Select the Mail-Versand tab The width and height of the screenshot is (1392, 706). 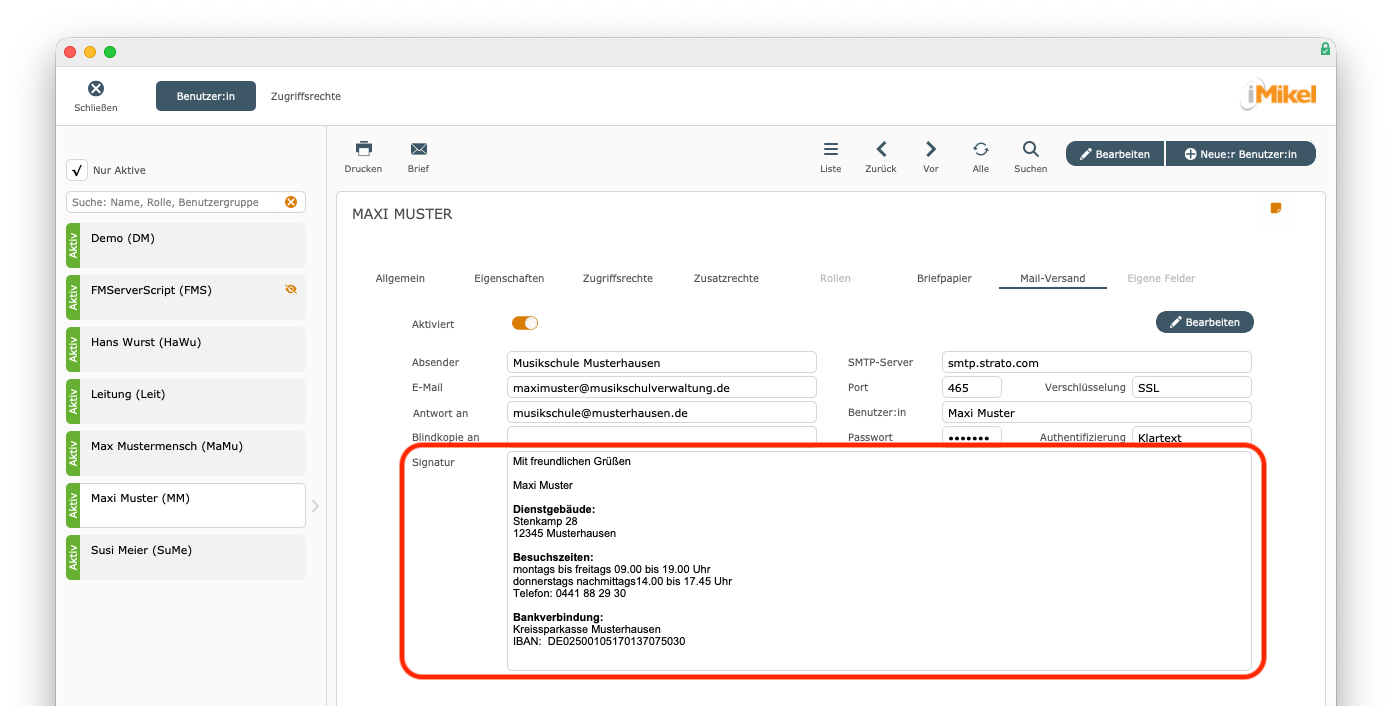[1052, 278]
